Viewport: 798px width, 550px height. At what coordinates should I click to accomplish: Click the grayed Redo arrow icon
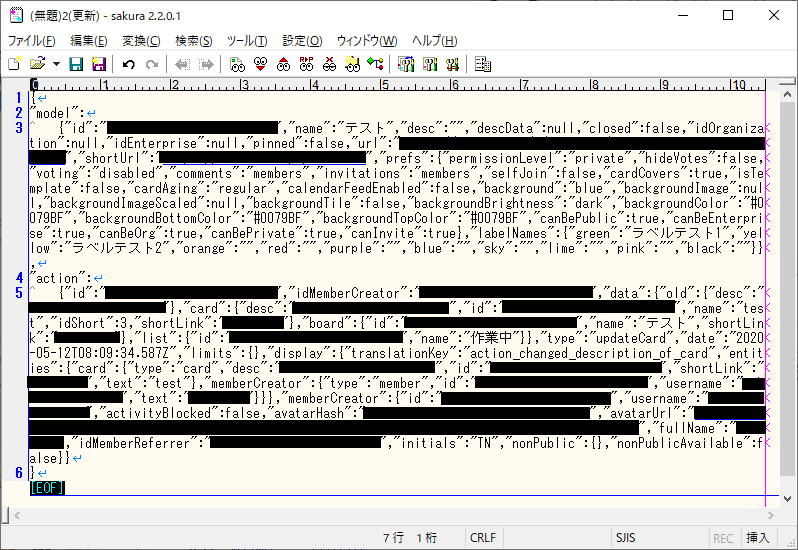(152, 64)
